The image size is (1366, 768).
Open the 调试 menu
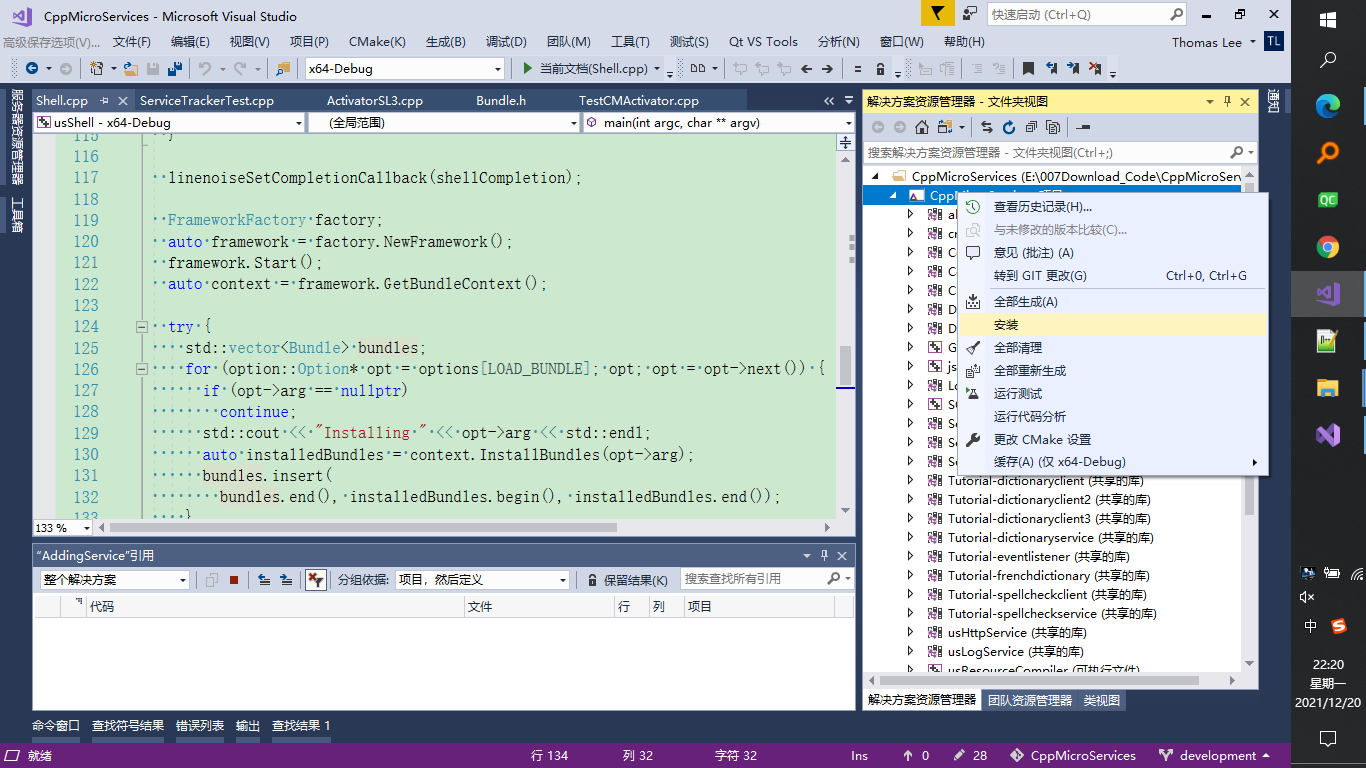(x=506, y=42)
